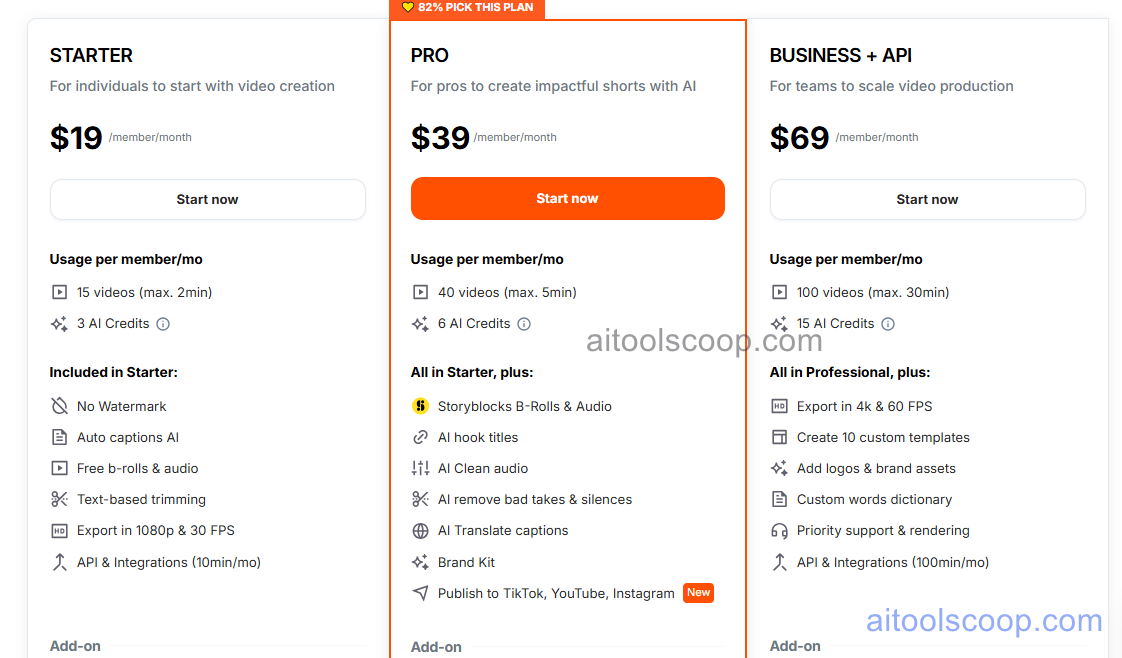Click the globe icon for AI Translate captions

[x=421, y=530]
